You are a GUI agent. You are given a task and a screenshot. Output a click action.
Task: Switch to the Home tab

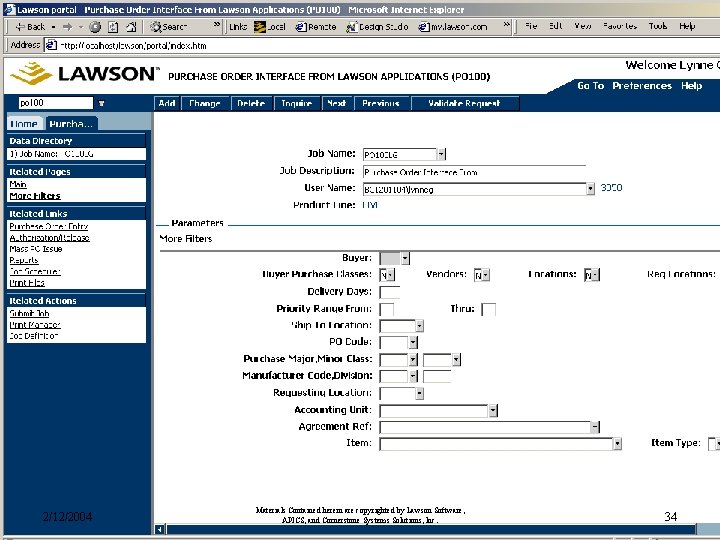tap(24, 124)
